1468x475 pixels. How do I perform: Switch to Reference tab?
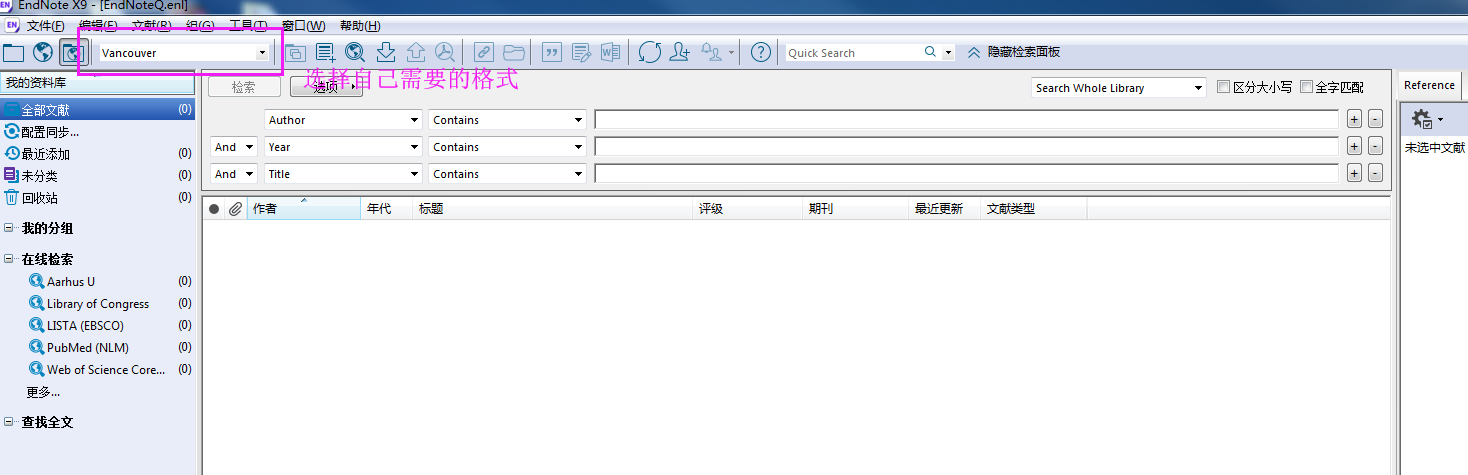coord(1430,85)
